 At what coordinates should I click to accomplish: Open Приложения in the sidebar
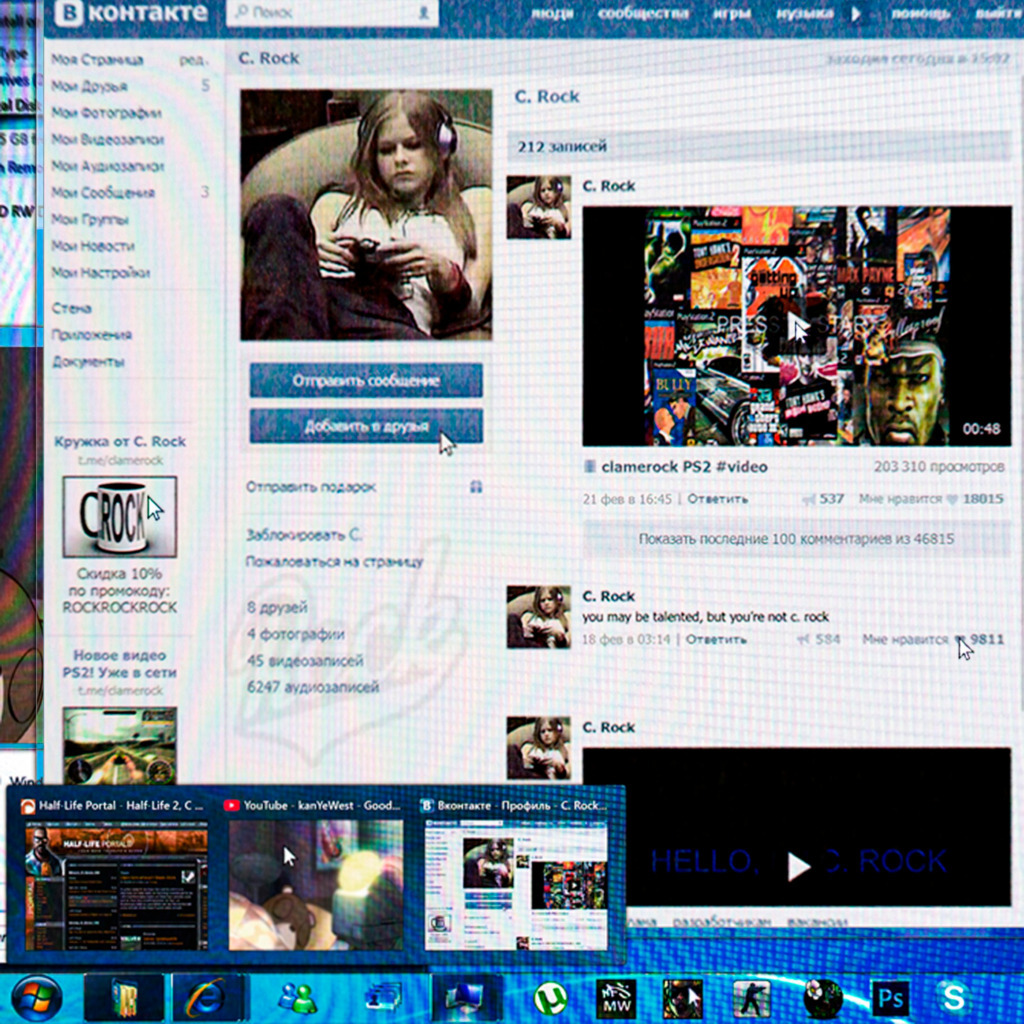point(91,335)
